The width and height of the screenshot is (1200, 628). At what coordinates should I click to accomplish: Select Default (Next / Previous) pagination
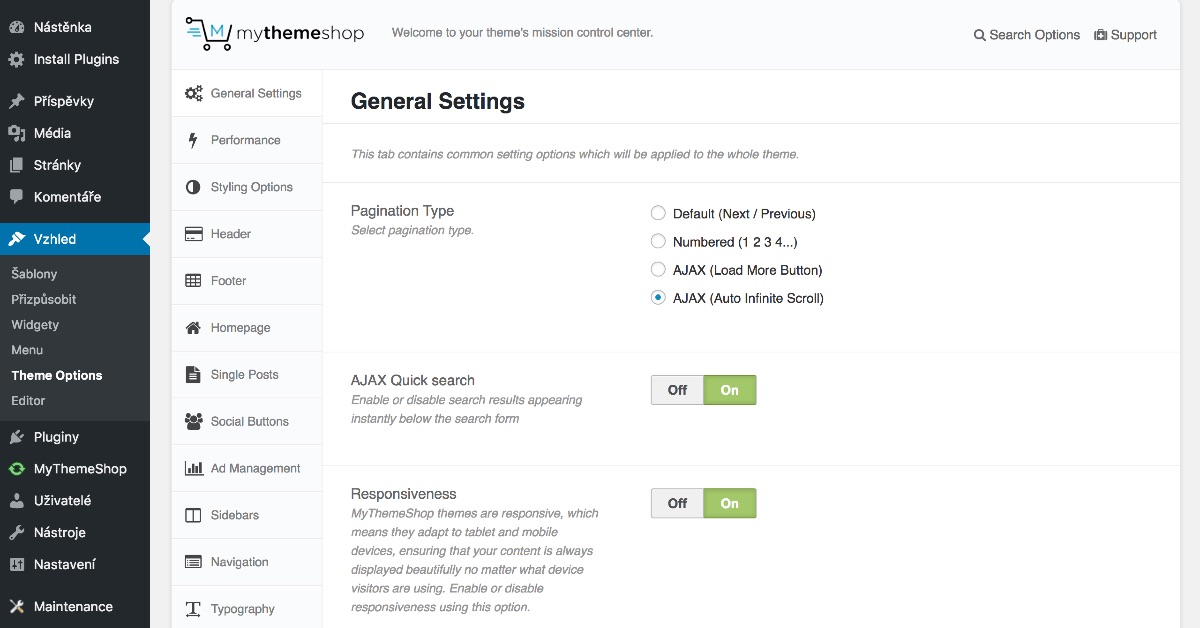tap(658, 213)
